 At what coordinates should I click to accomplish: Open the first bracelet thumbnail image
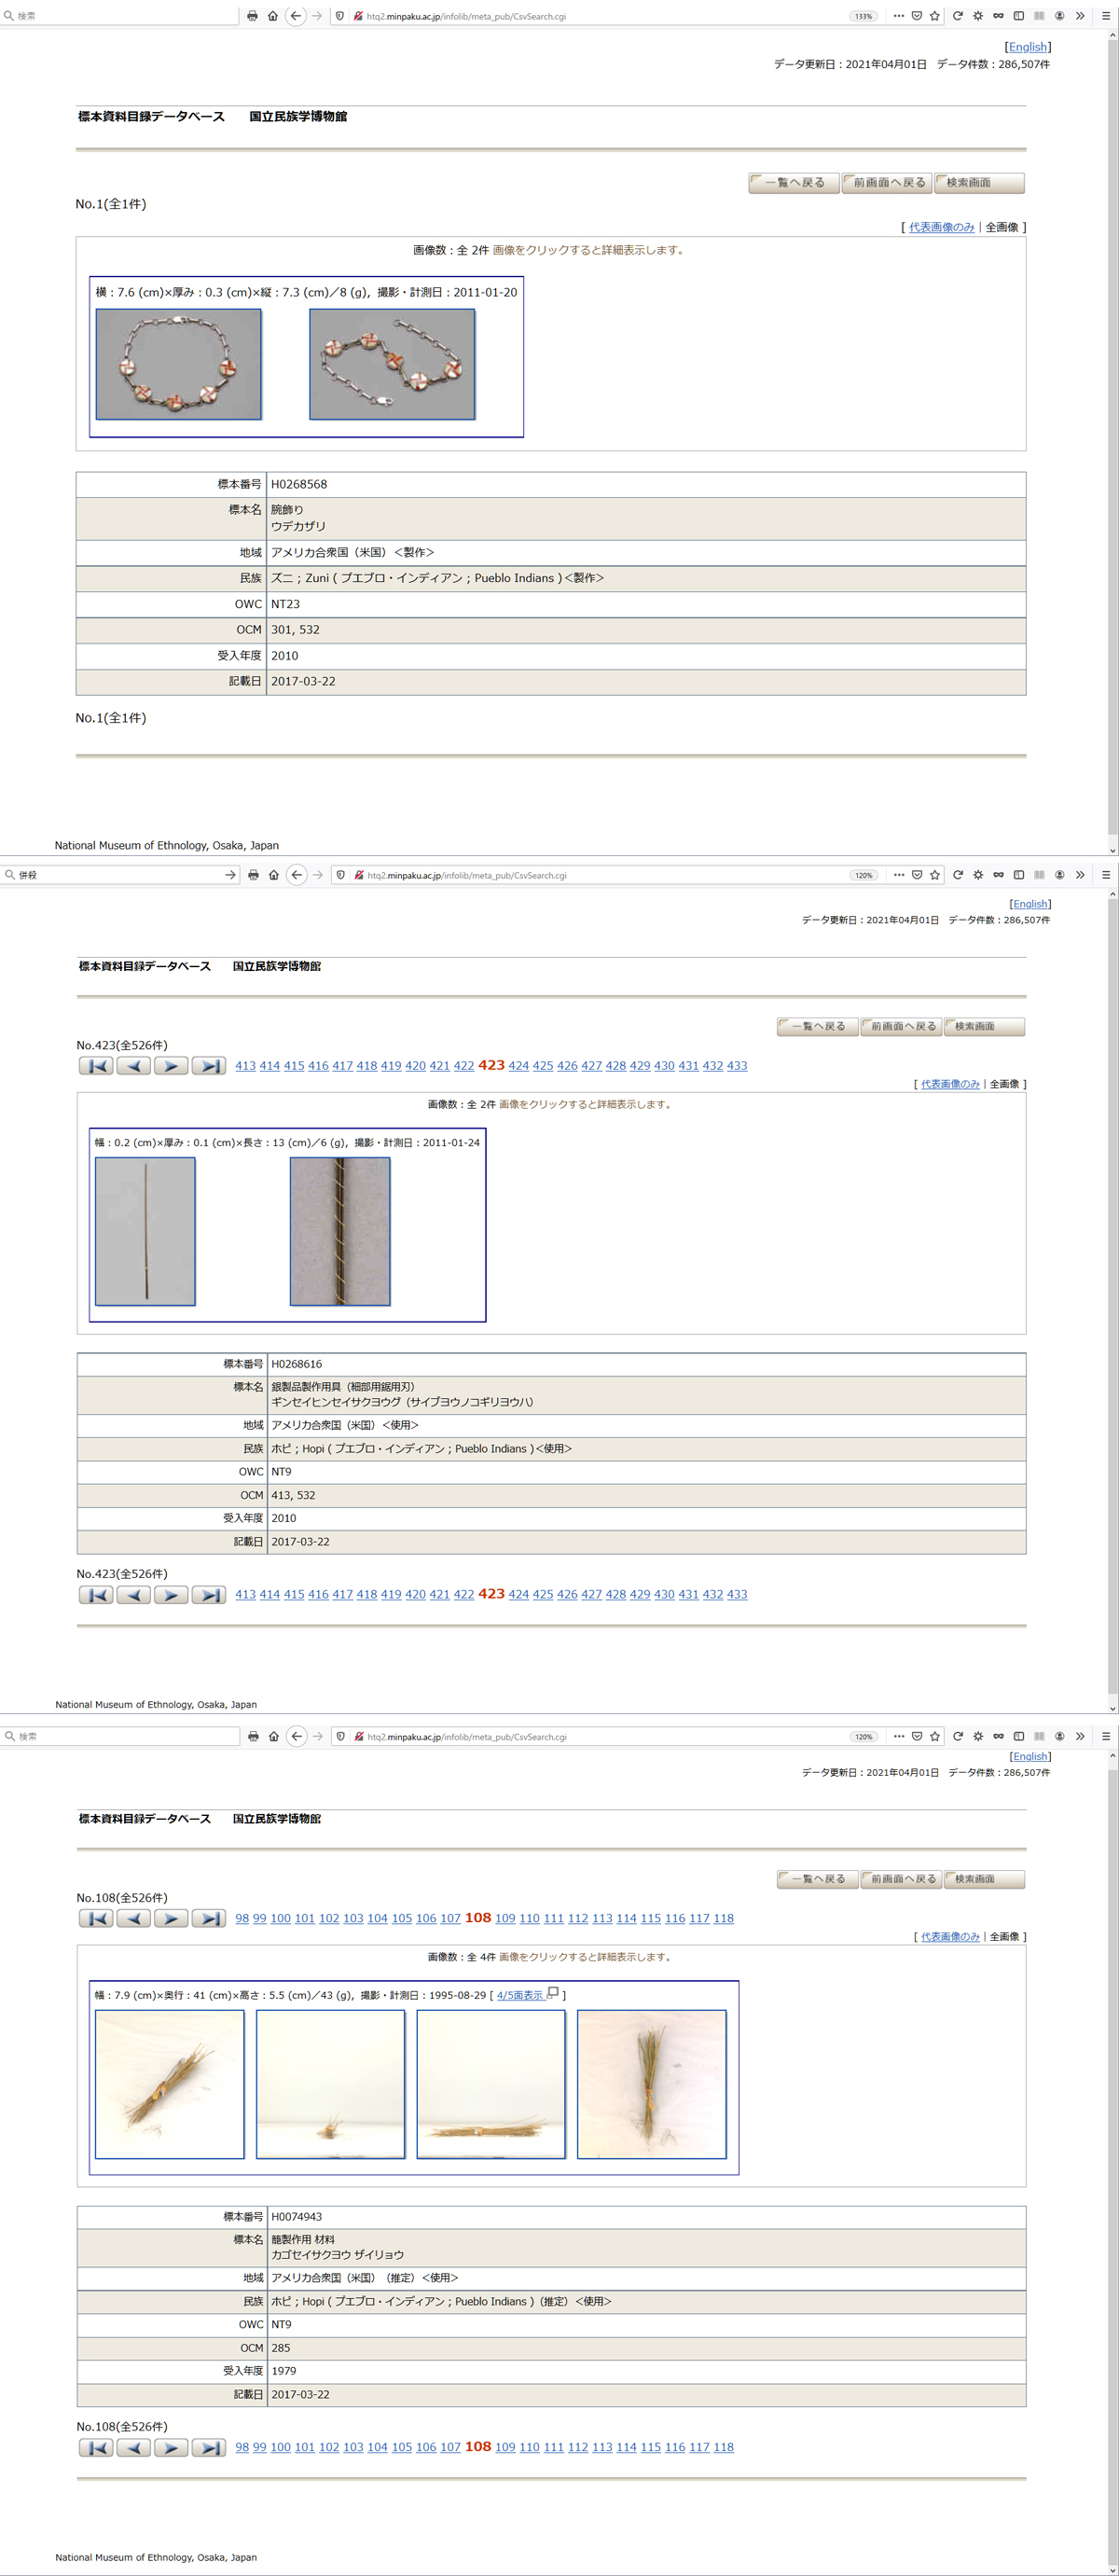coord(178,364)
